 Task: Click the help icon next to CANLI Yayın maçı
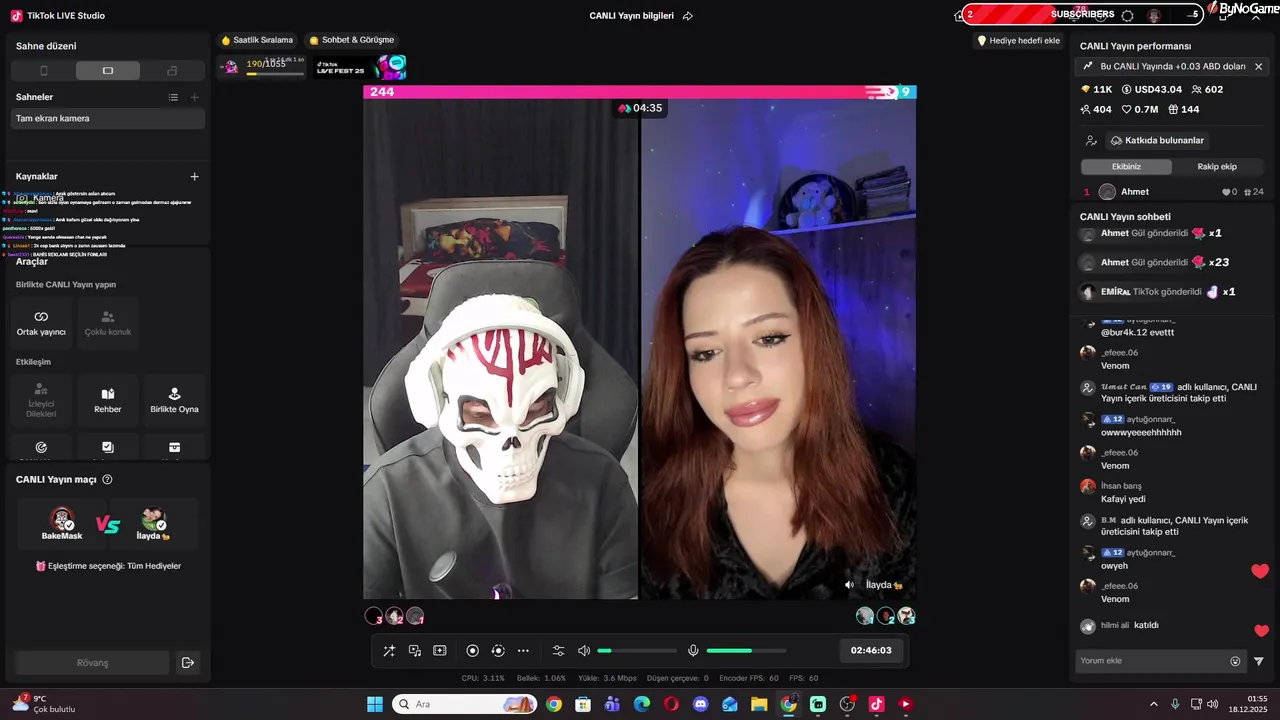coord(107,480)
